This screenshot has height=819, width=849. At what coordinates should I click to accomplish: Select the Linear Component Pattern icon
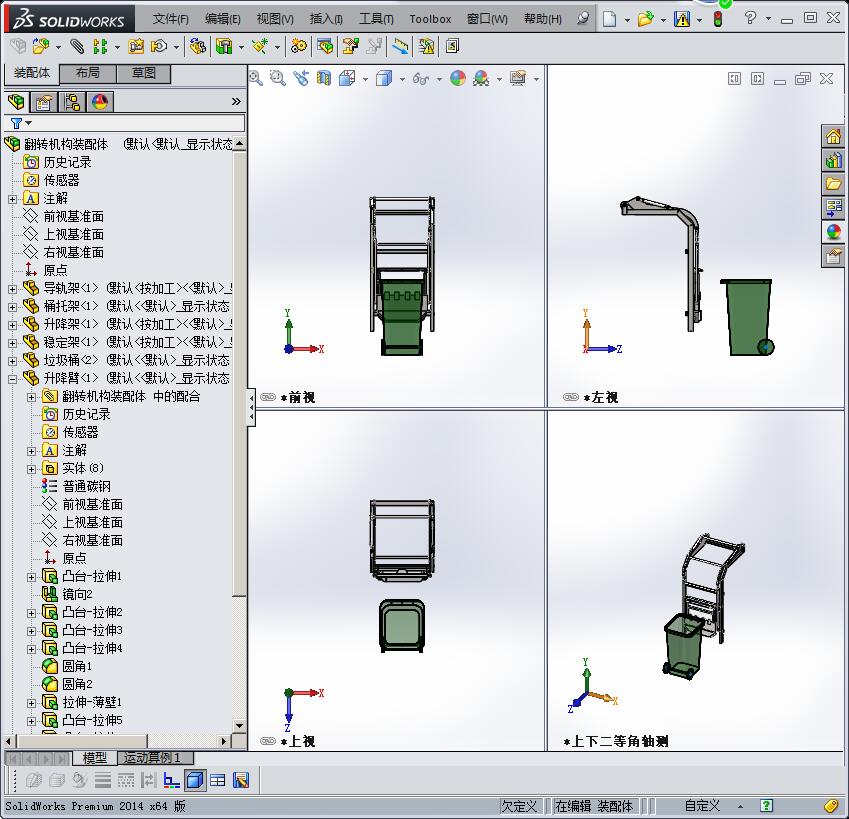pyautogui.click(x=100, y=47)
